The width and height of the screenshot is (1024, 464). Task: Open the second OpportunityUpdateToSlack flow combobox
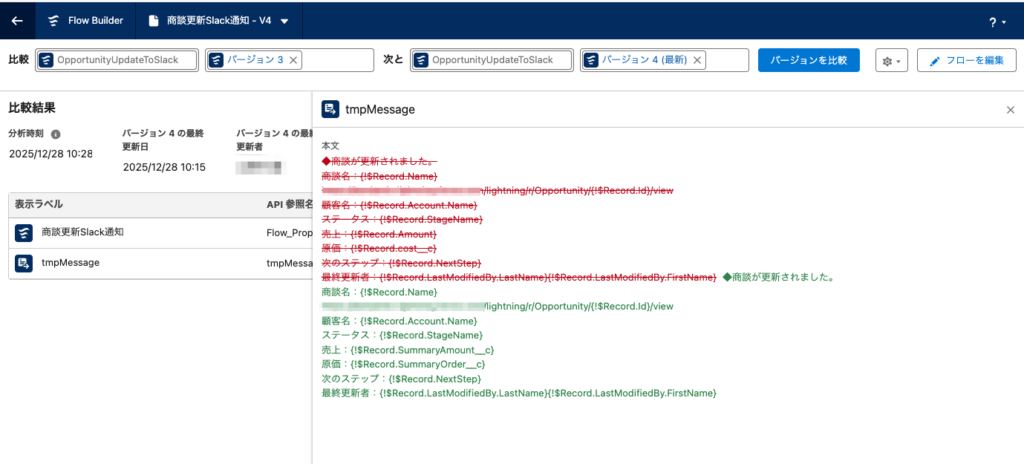(x=492, y=60)
